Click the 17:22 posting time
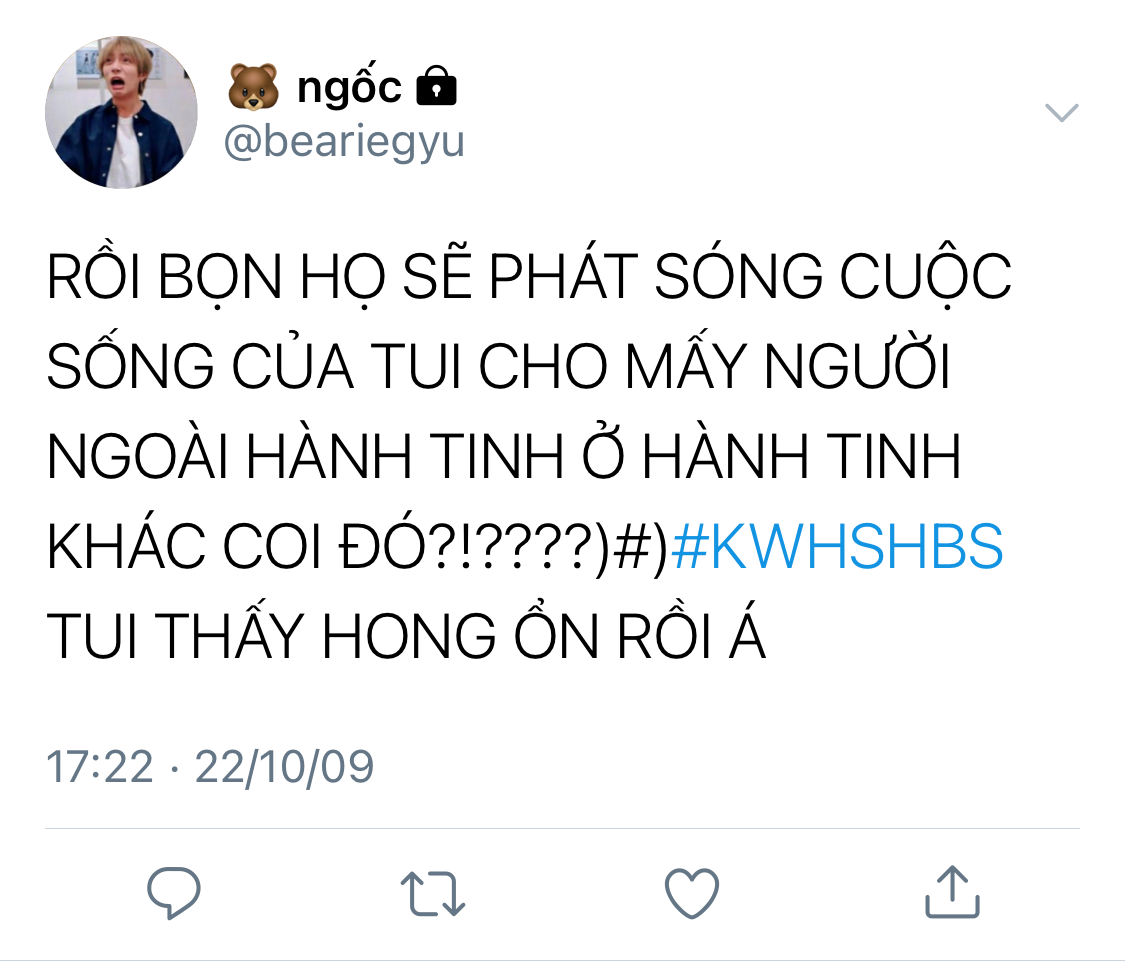Viewport: 1125px width, 961px height. [x=100, y=767]
